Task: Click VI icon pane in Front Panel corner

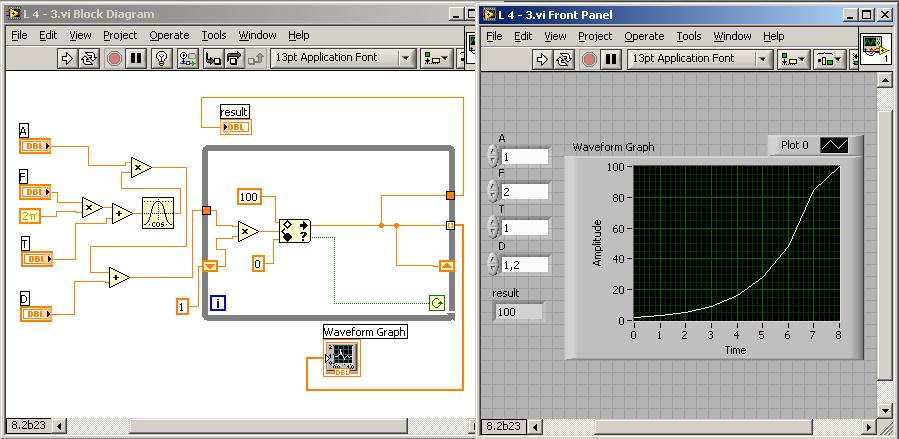Action: coord(875,49)
